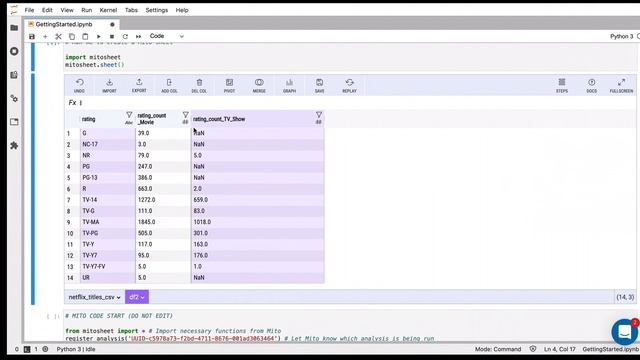This screenshot has width=640, height=360.
Task: Open the file browser sidebar
Action: point(14,28)
